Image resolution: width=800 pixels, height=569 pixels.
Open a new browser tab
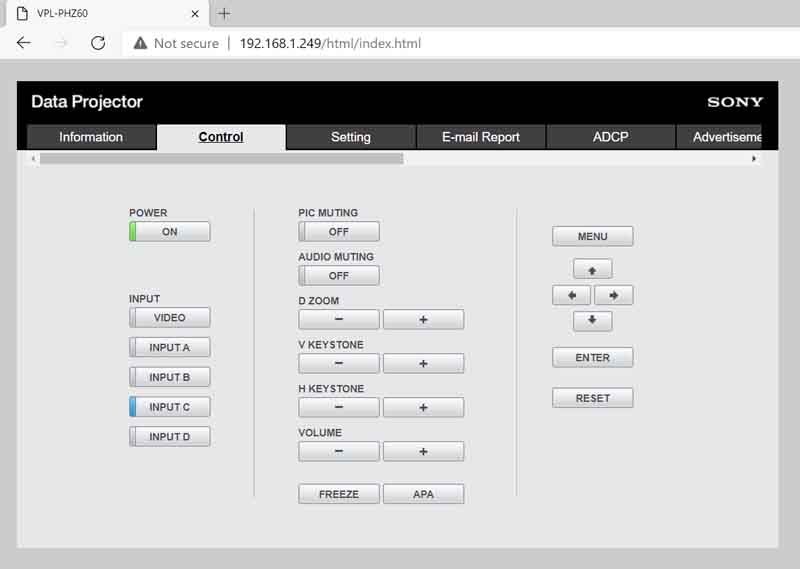(224, 14)
